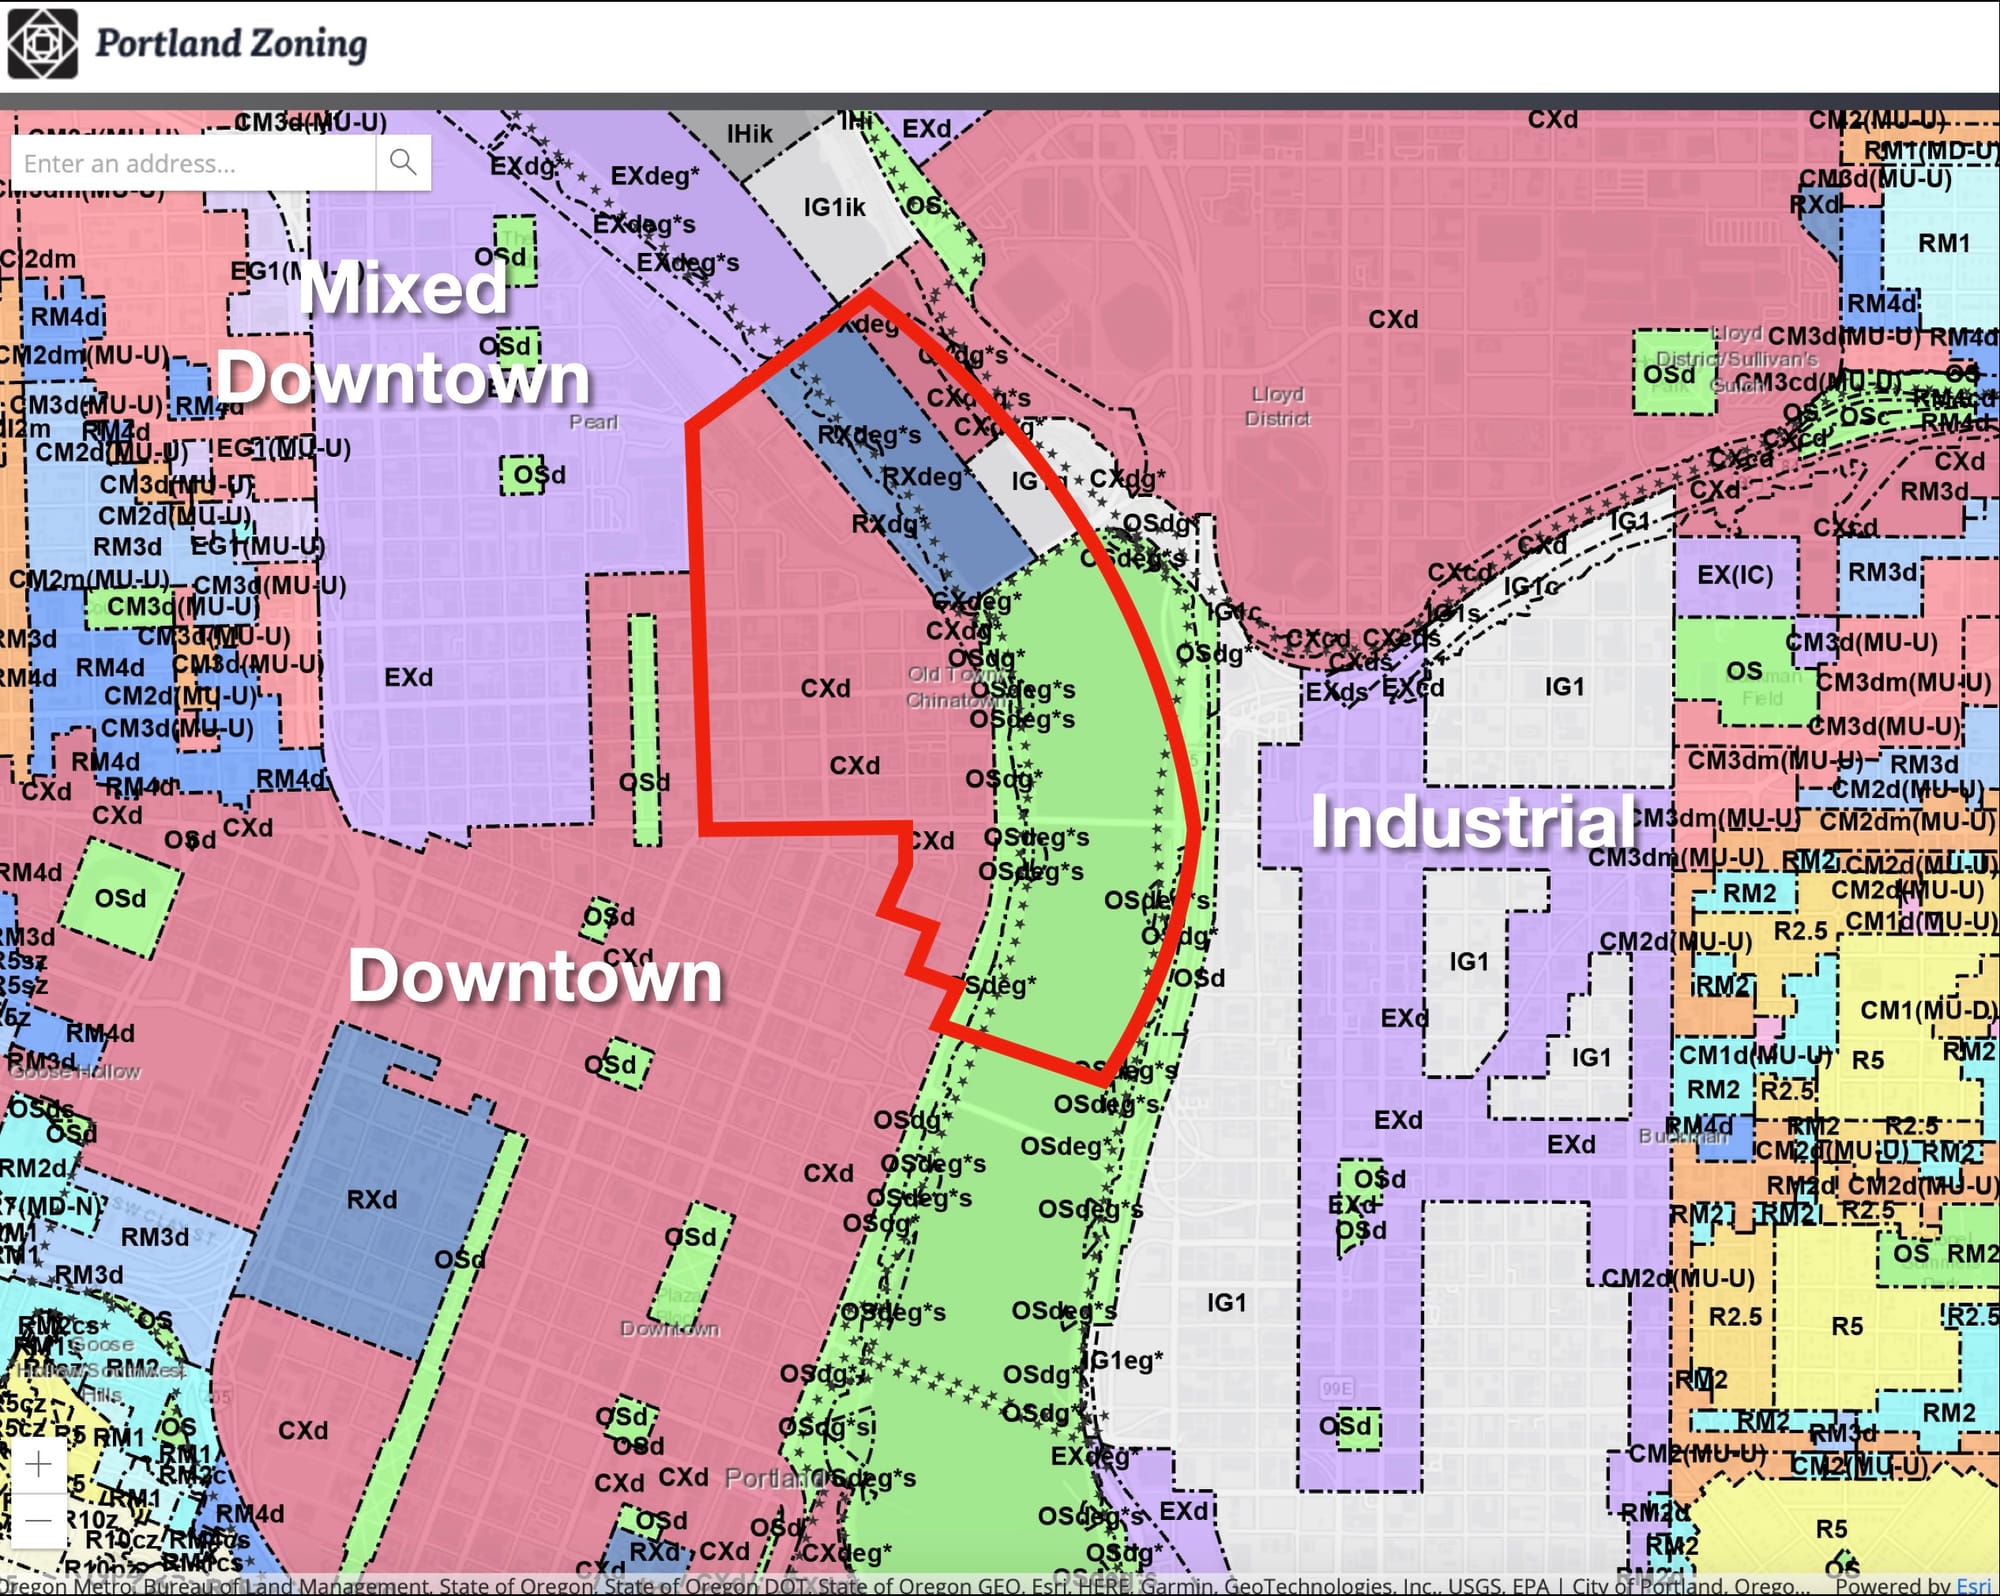Click the Portland Zoning title text
The height and width of the screenshot is (1596, 2000).
(231, 44)
